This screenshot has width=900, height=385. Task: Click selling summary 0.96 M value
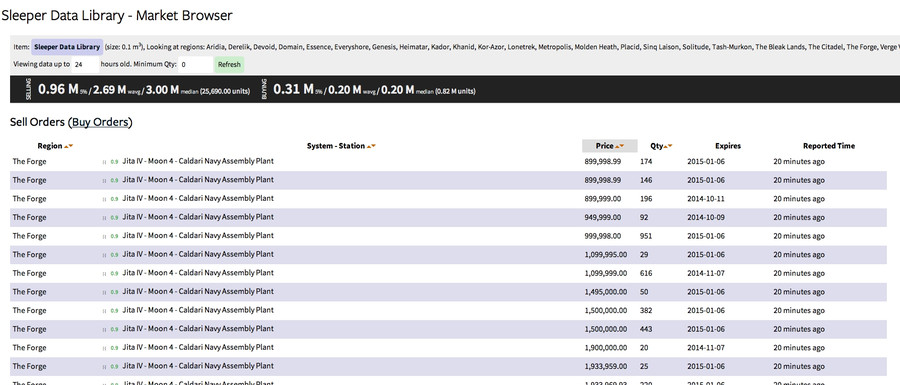[x=58, y=89]
